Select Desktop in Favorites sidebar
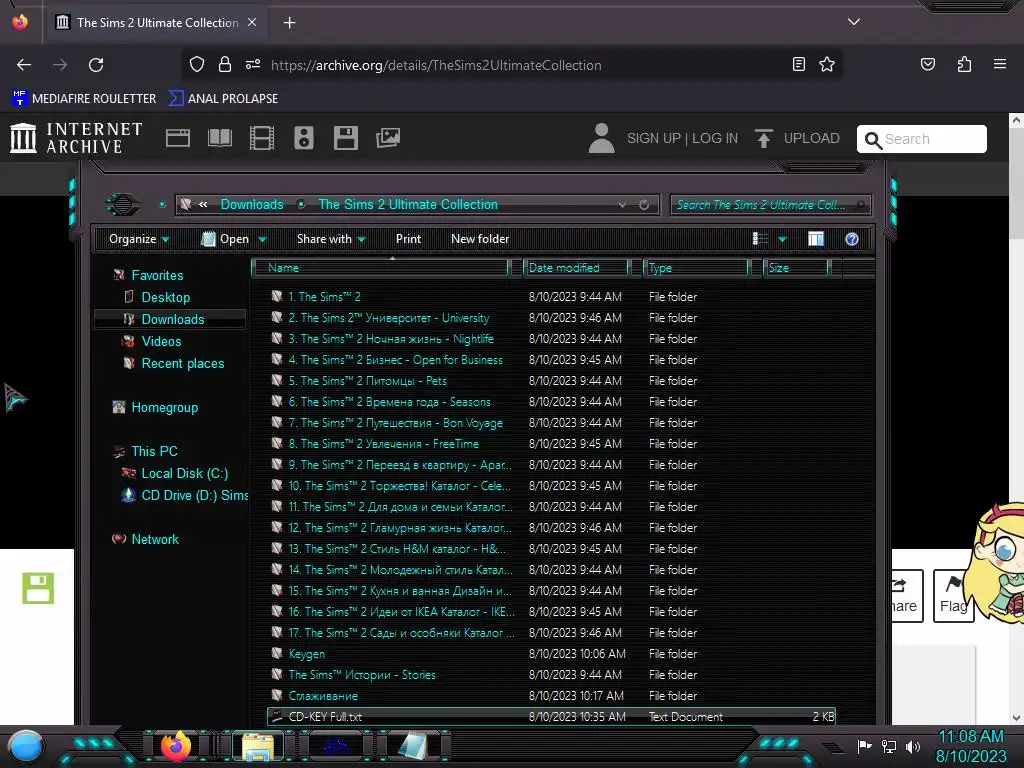 pos(166,297)
